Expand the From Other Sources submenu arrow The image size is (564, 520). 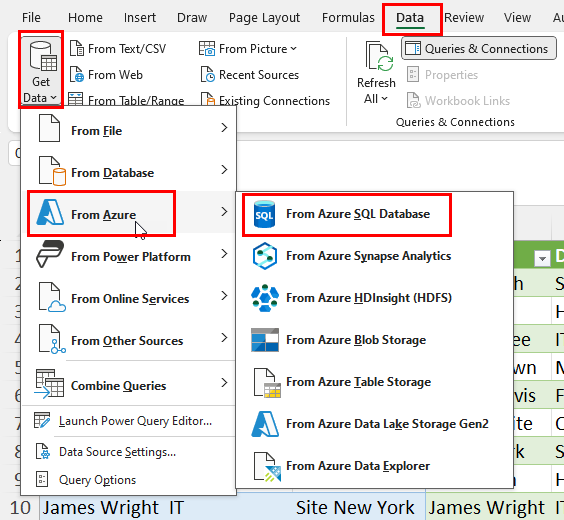click(224, 338)
